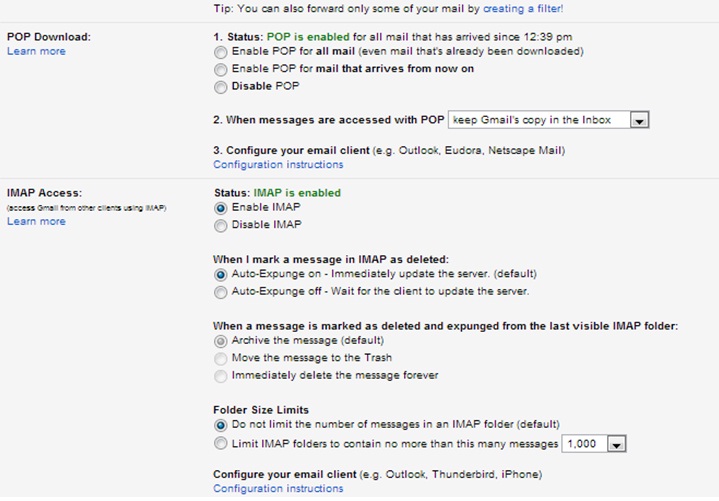
Task: Select the Enable IMAP radio button
Action: coord(220,208)
